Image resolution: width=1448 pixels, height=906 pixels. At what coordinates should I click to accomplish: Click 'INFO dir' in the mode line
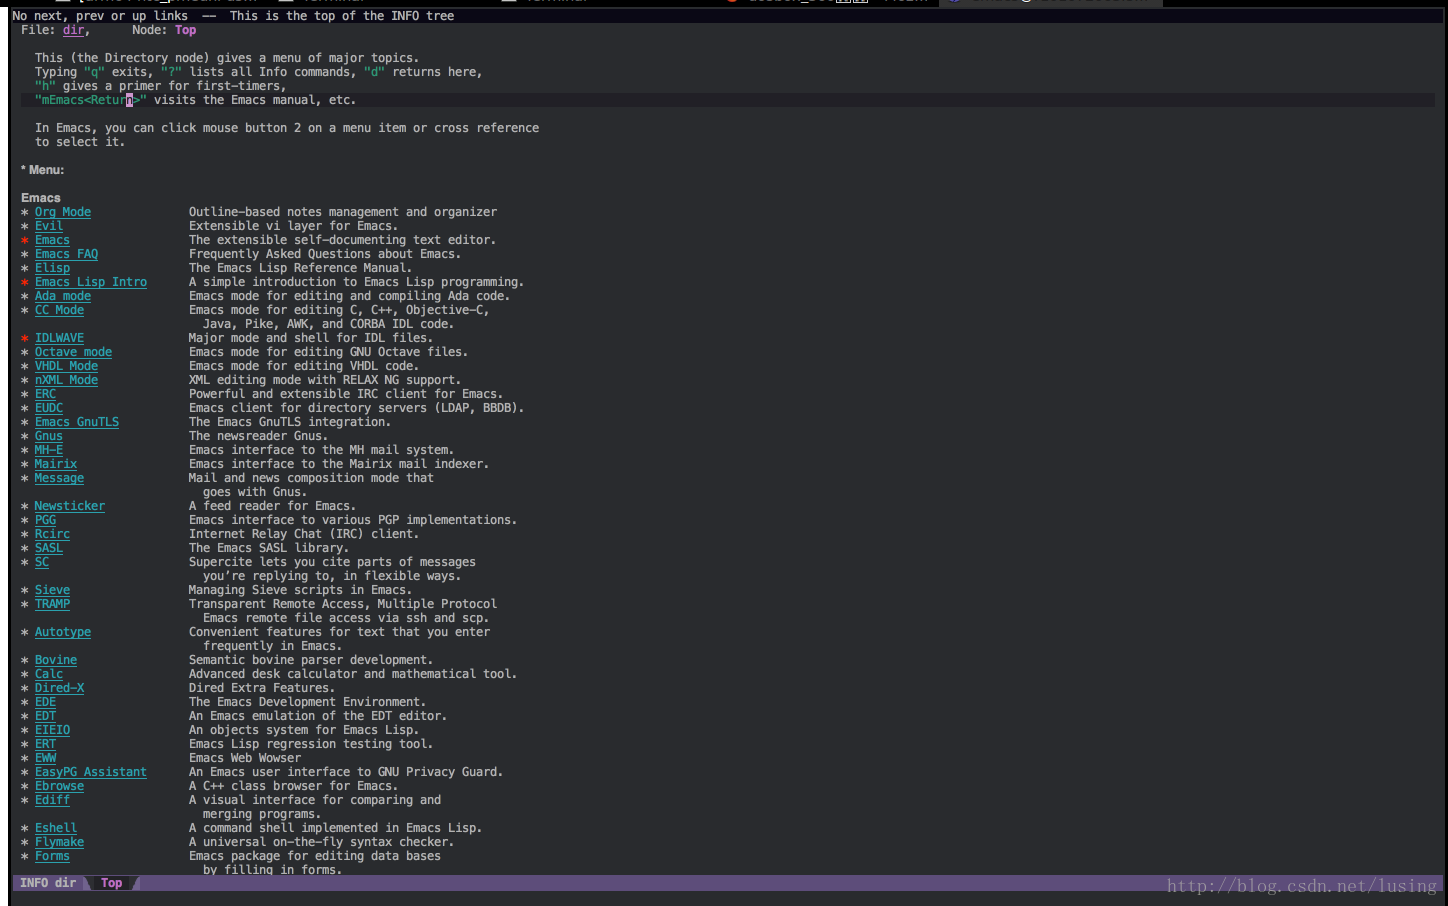[x=48, y=883]
